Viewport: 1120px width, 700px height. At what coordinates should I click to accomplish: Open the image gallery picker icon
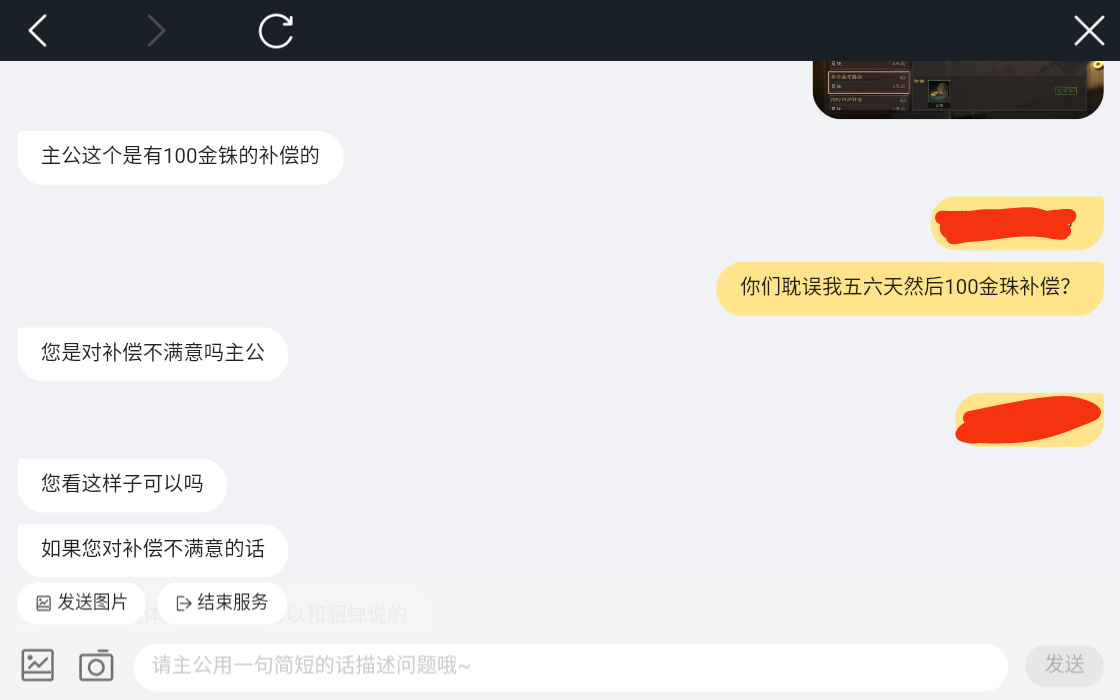click(38, 665)
